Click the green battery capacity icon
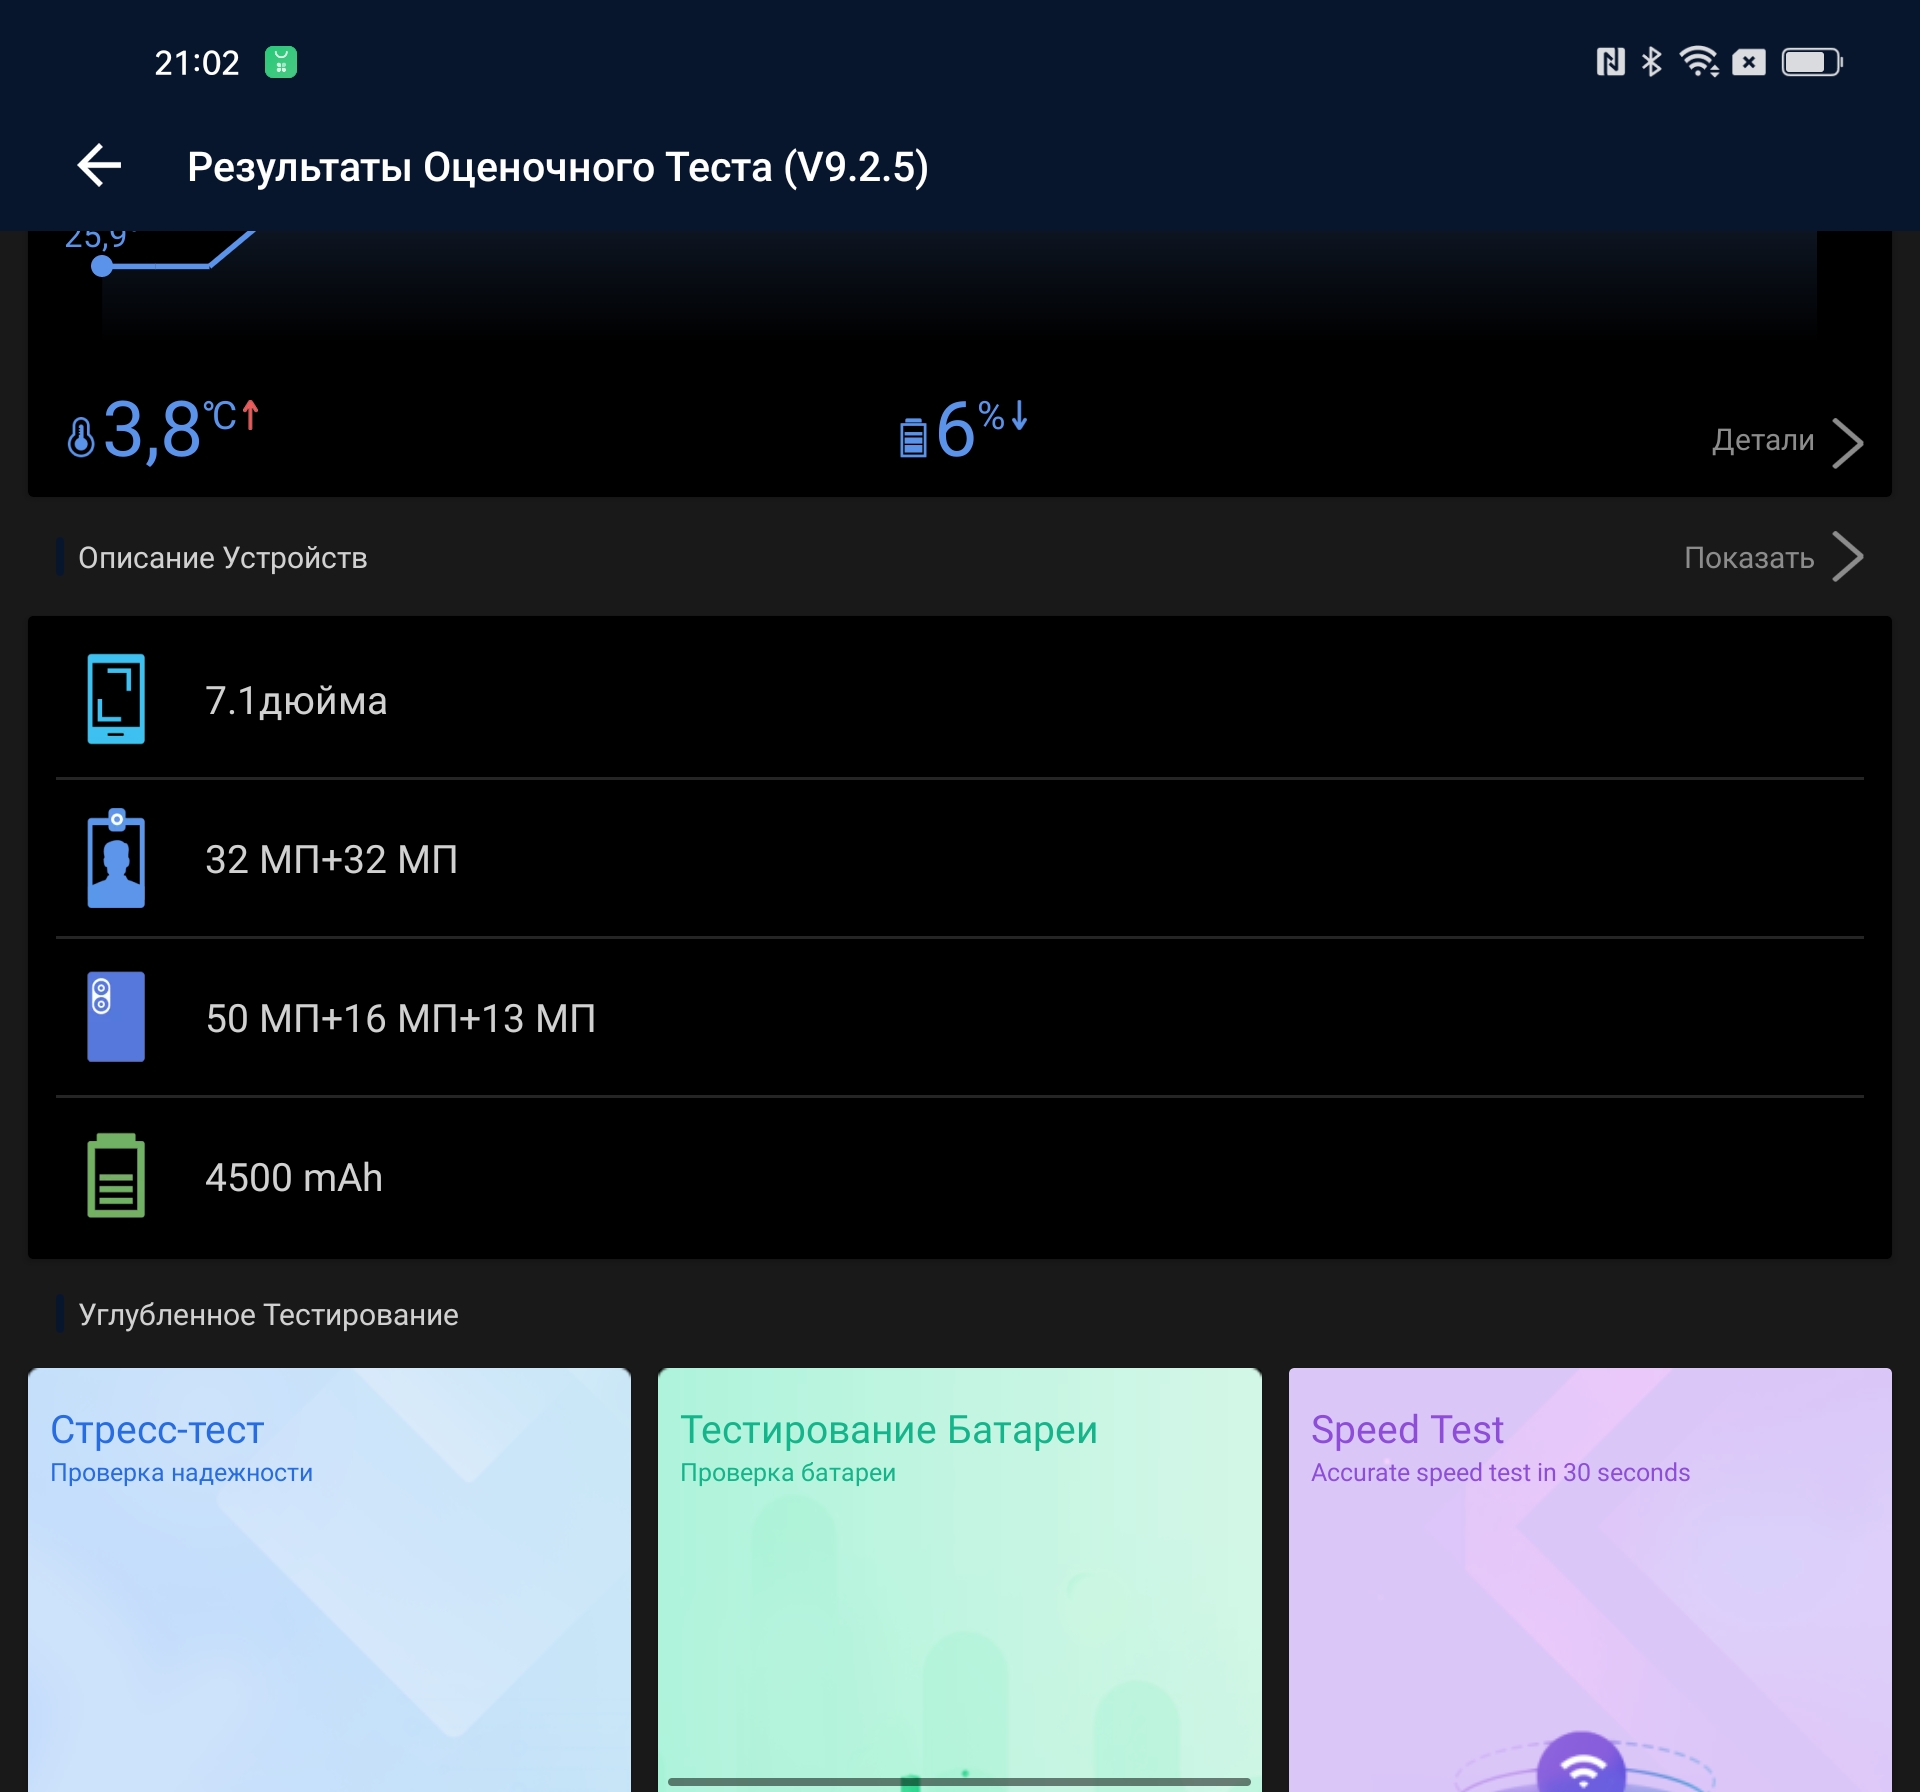The image size is (1920, 1792). 116,1176
